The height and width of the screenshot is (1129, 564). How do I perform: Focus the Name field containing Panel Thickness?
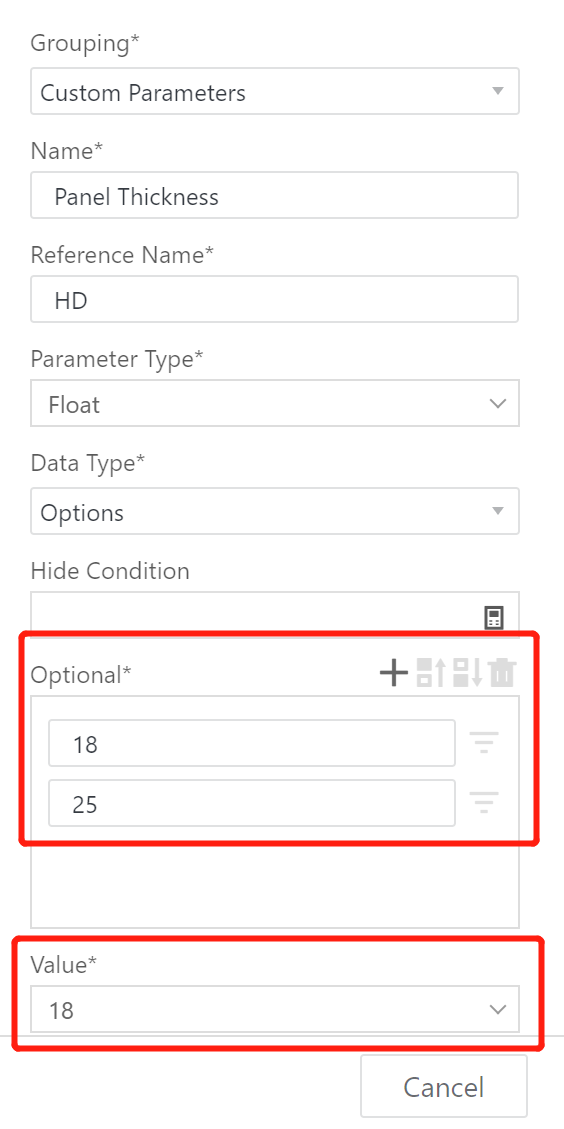274,195
